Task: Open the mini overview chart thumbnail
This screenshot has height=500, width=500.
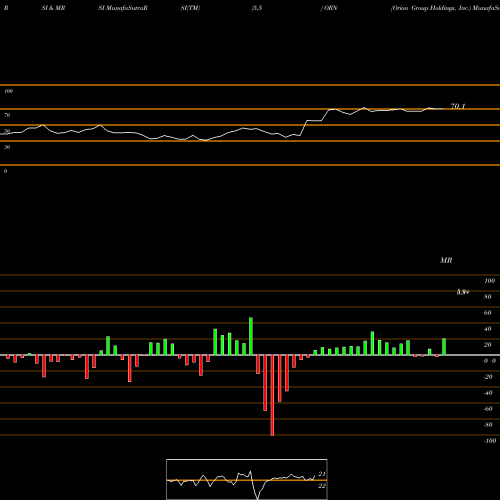Action: pos(247,479)
